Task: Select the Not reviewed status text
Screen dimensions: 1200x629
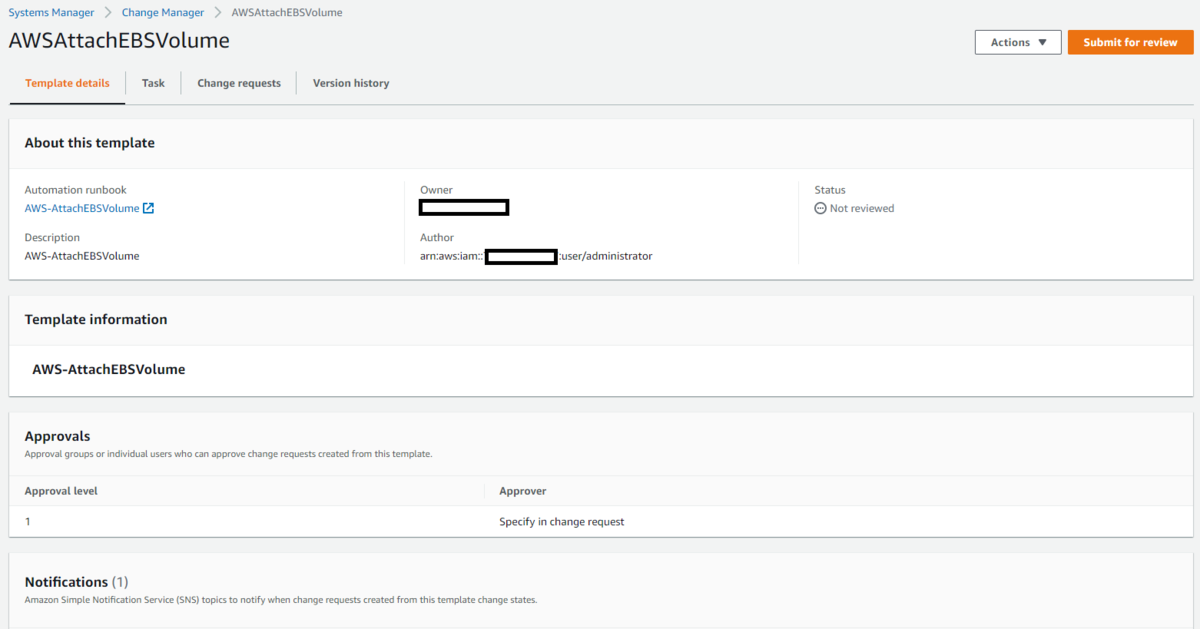Action: point(862,208)
